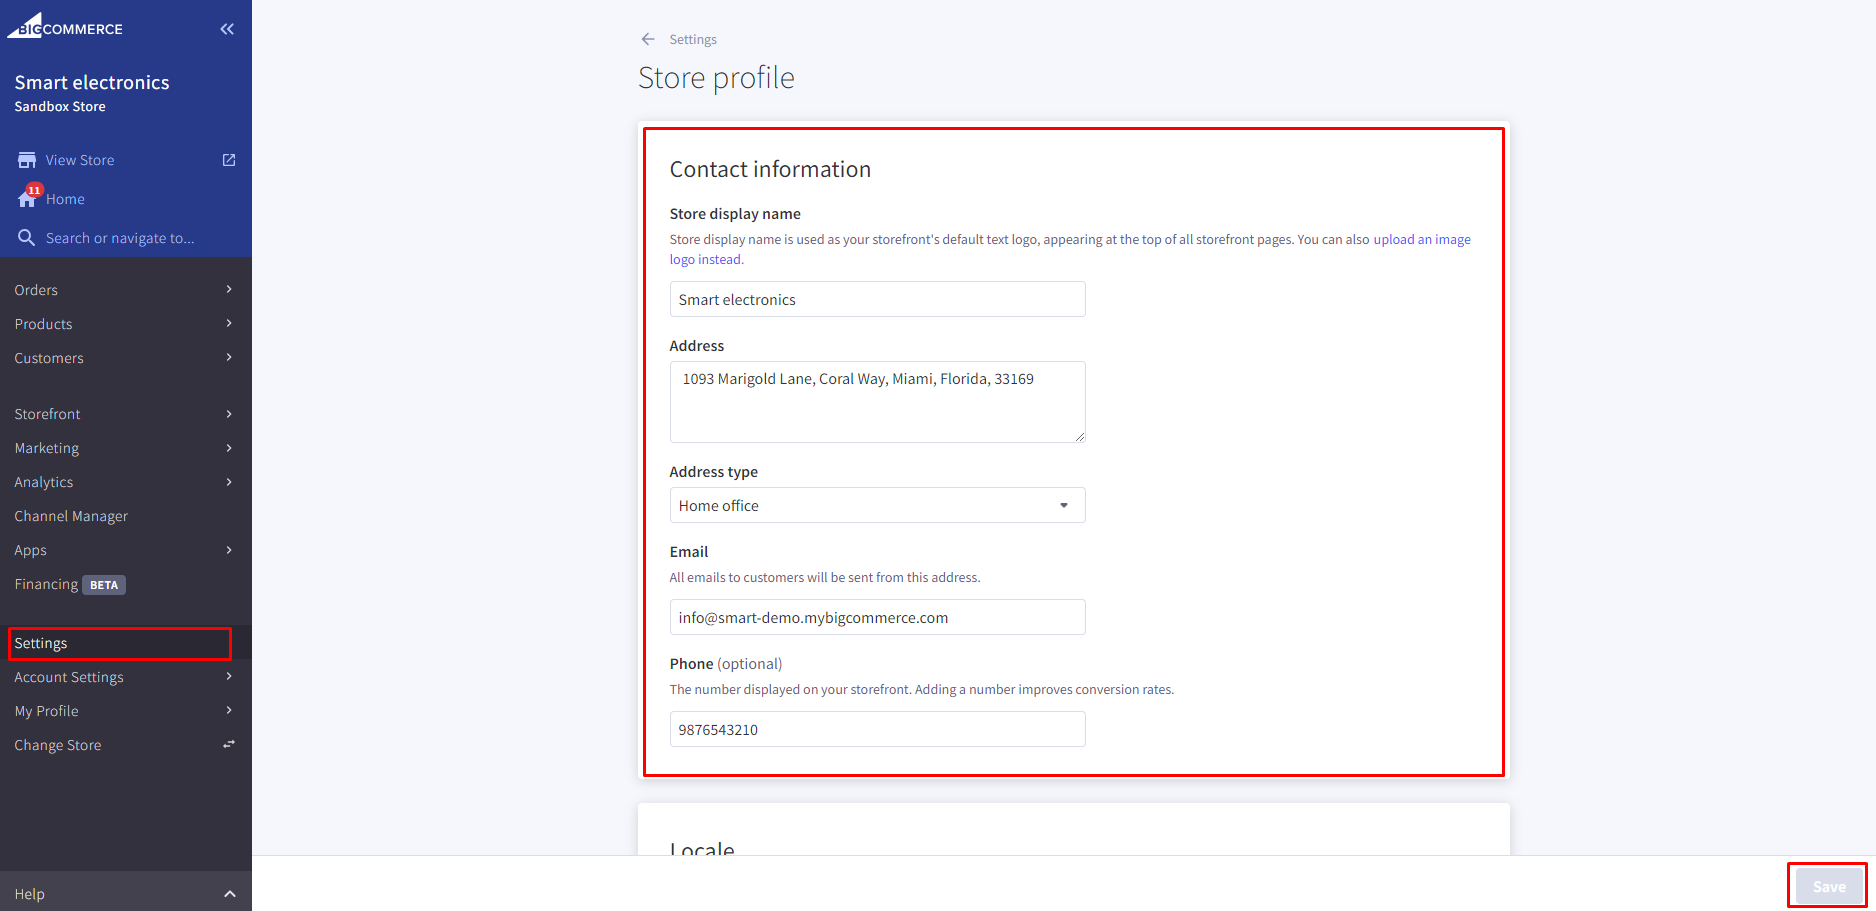Click the Save button
1876x911 pixels.
pos(1828,886)
